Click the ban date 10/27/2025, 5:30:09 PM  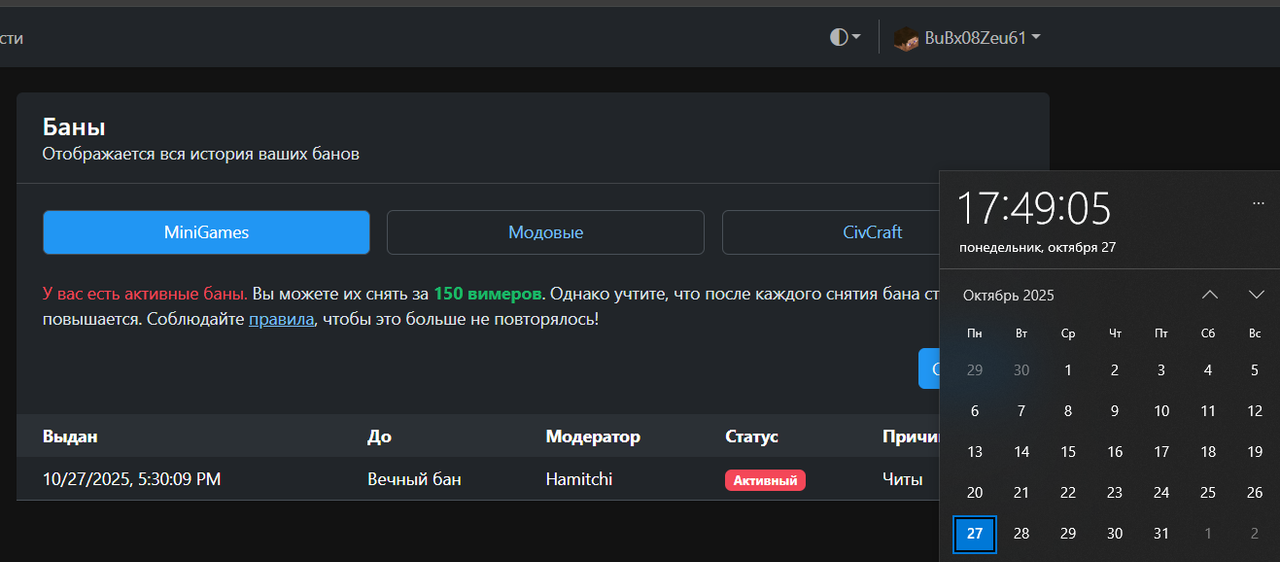click(132, 479)
